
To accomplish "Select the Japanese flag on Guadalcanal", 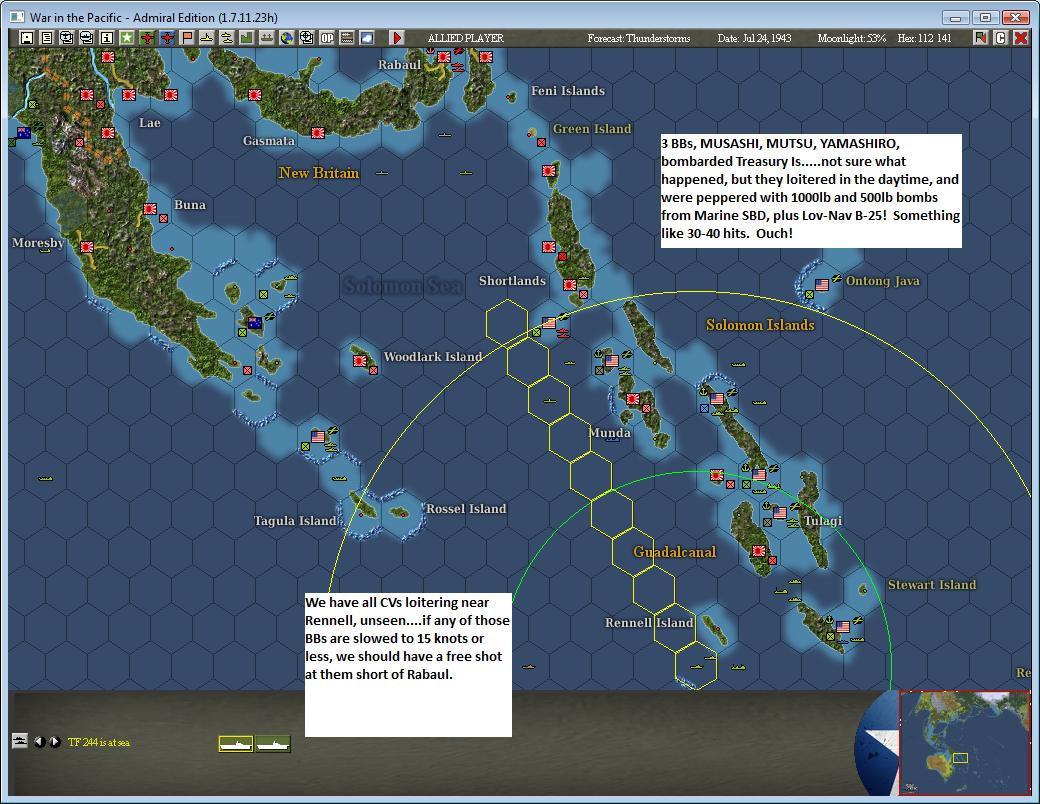I will click(x=759, y=551).
